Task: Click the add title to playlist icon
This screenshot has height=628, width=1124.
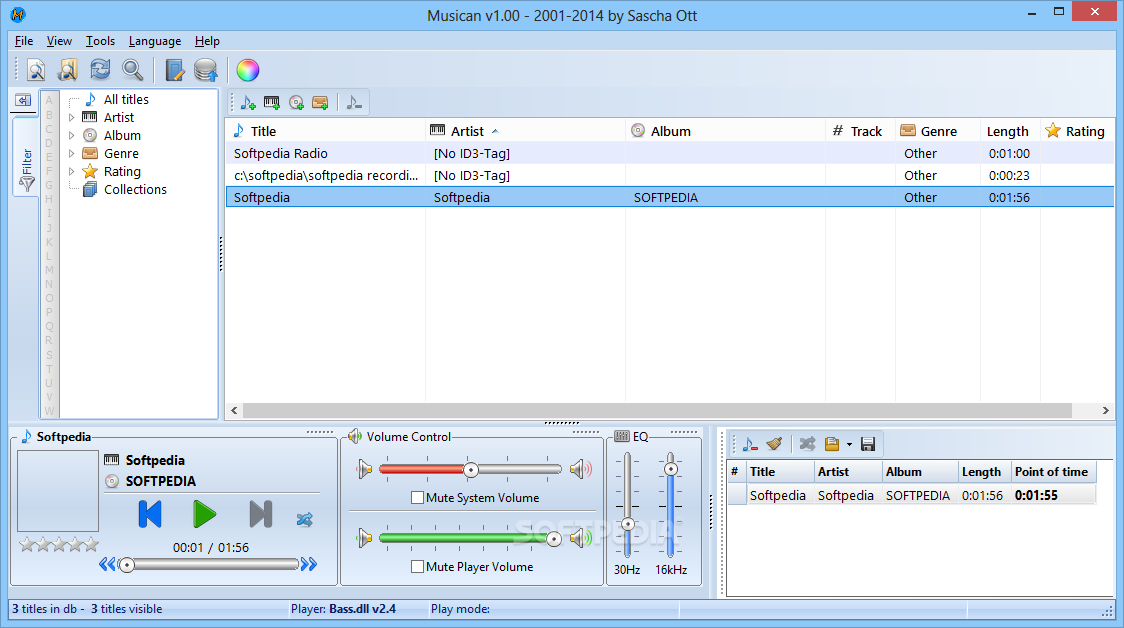Action: point(248,103)
